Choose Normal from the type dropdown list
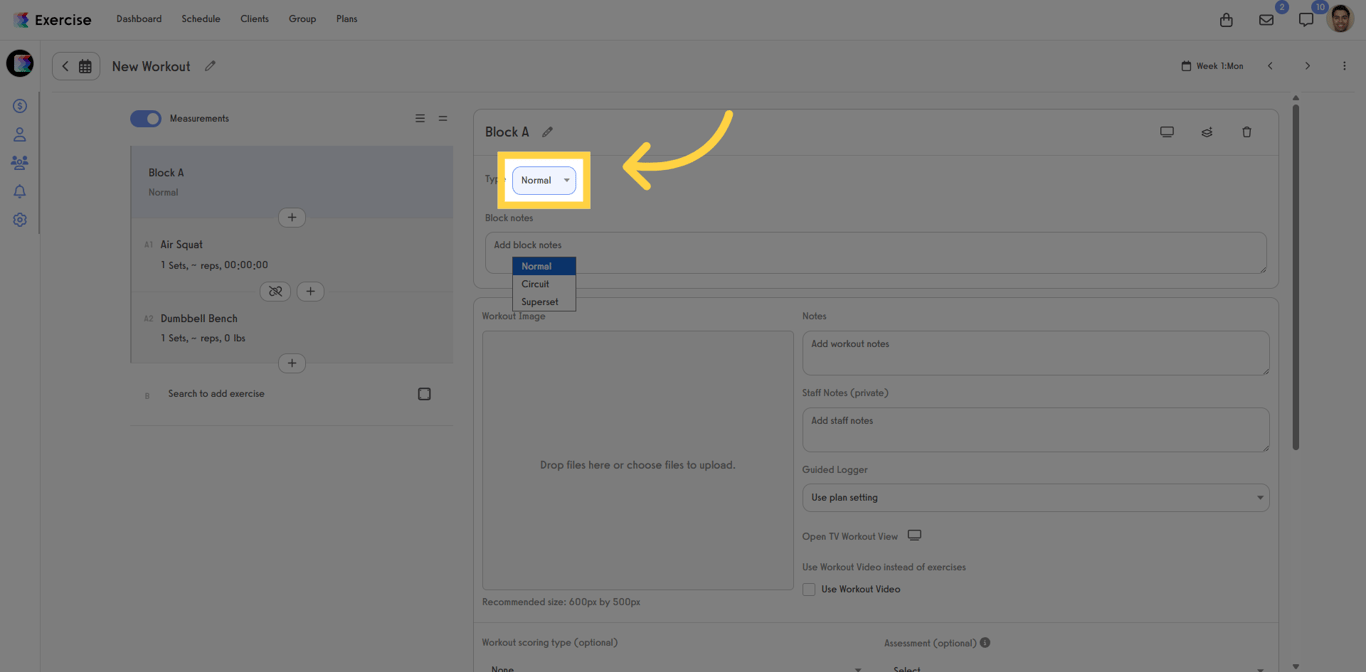Screen dimensions: 1366x672 [x=544, y=266]
